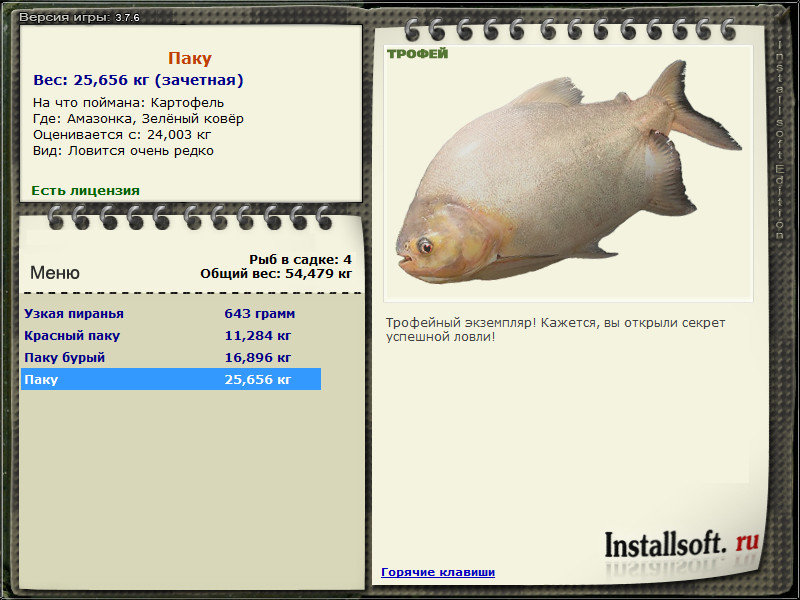Click the green Есть лицензия label
The height and width of the screenshot is (600, 800).
point(85,191)
